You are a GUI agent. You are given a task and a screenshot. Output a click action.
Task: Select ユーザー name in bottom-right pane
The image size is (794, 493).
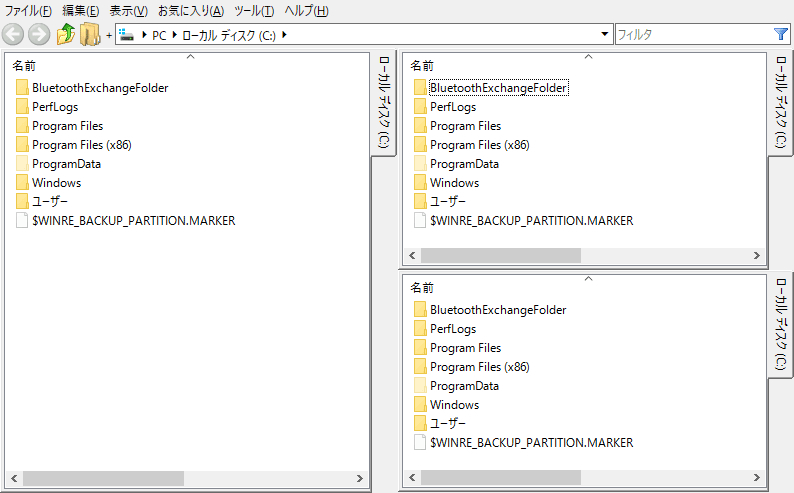[448, 424]
